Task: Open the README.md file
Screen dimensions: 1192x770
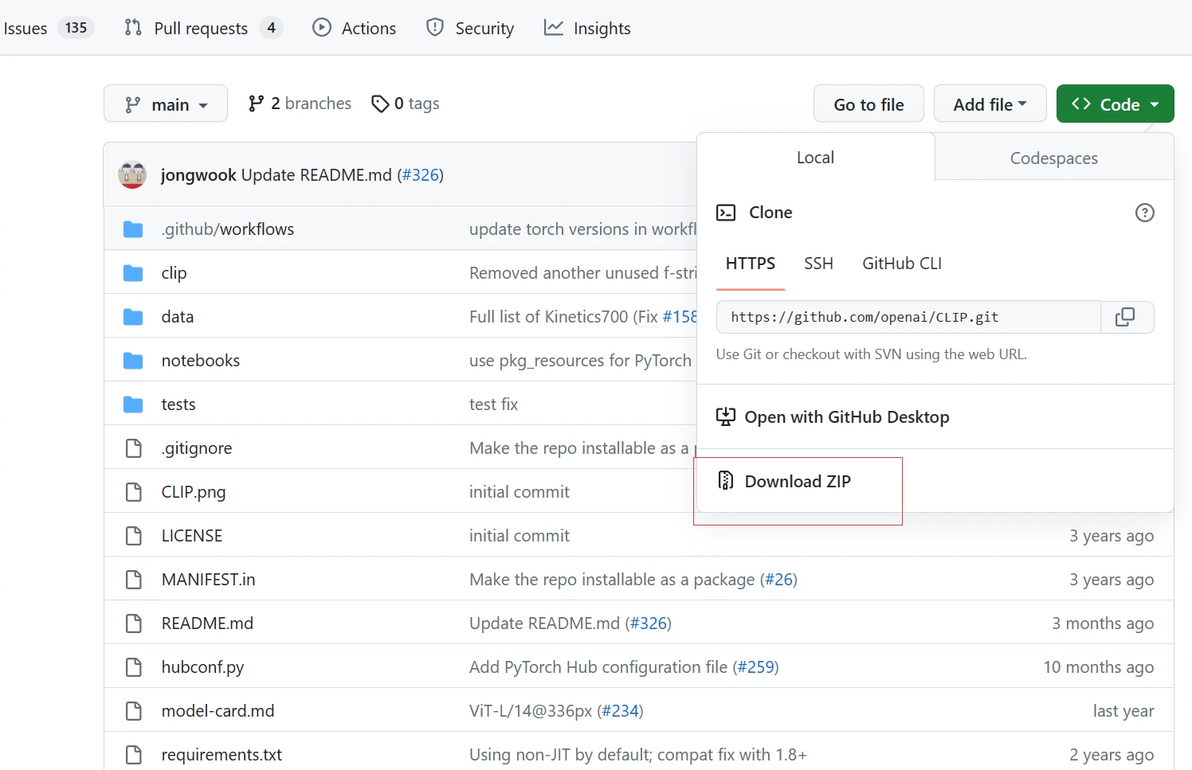Action: click(x=207, y=623)
